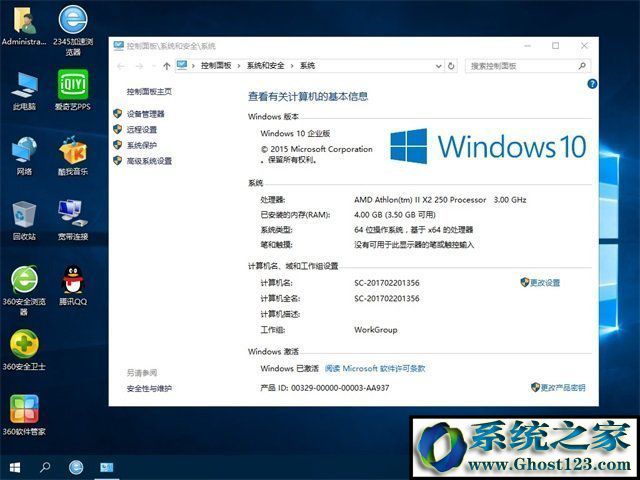Viewport: 640px width, 480px height.
Task: Launch 360安全浏览器 desktop icon
Action: click(x=24, y=291)
